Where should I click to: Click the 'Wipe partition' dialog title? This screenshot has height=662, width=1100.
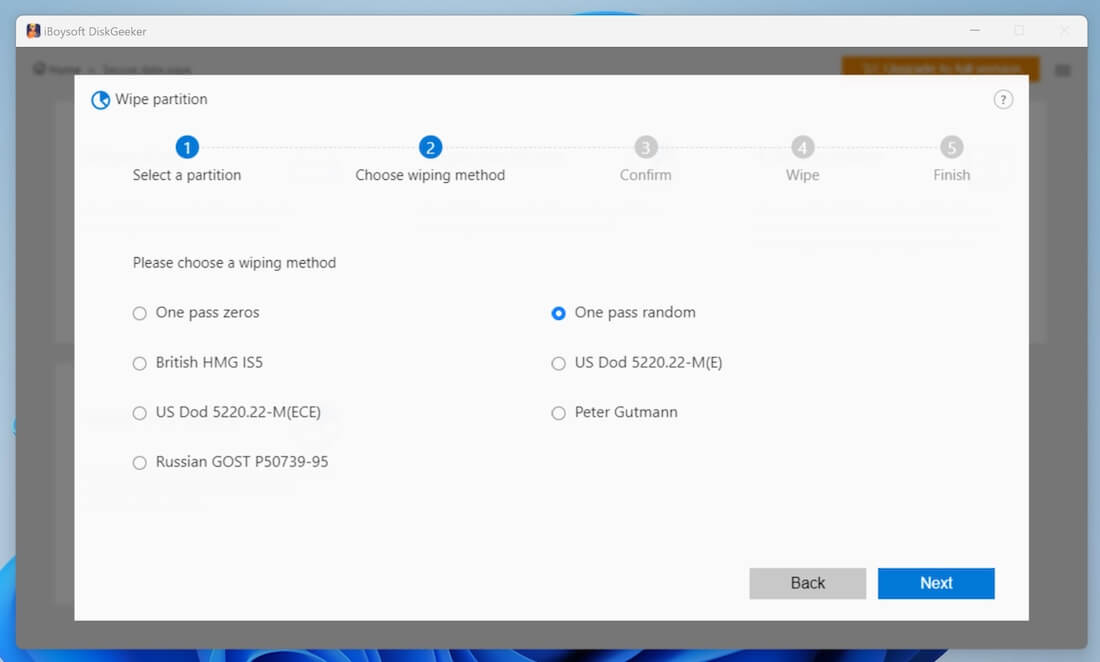point(161,100)
